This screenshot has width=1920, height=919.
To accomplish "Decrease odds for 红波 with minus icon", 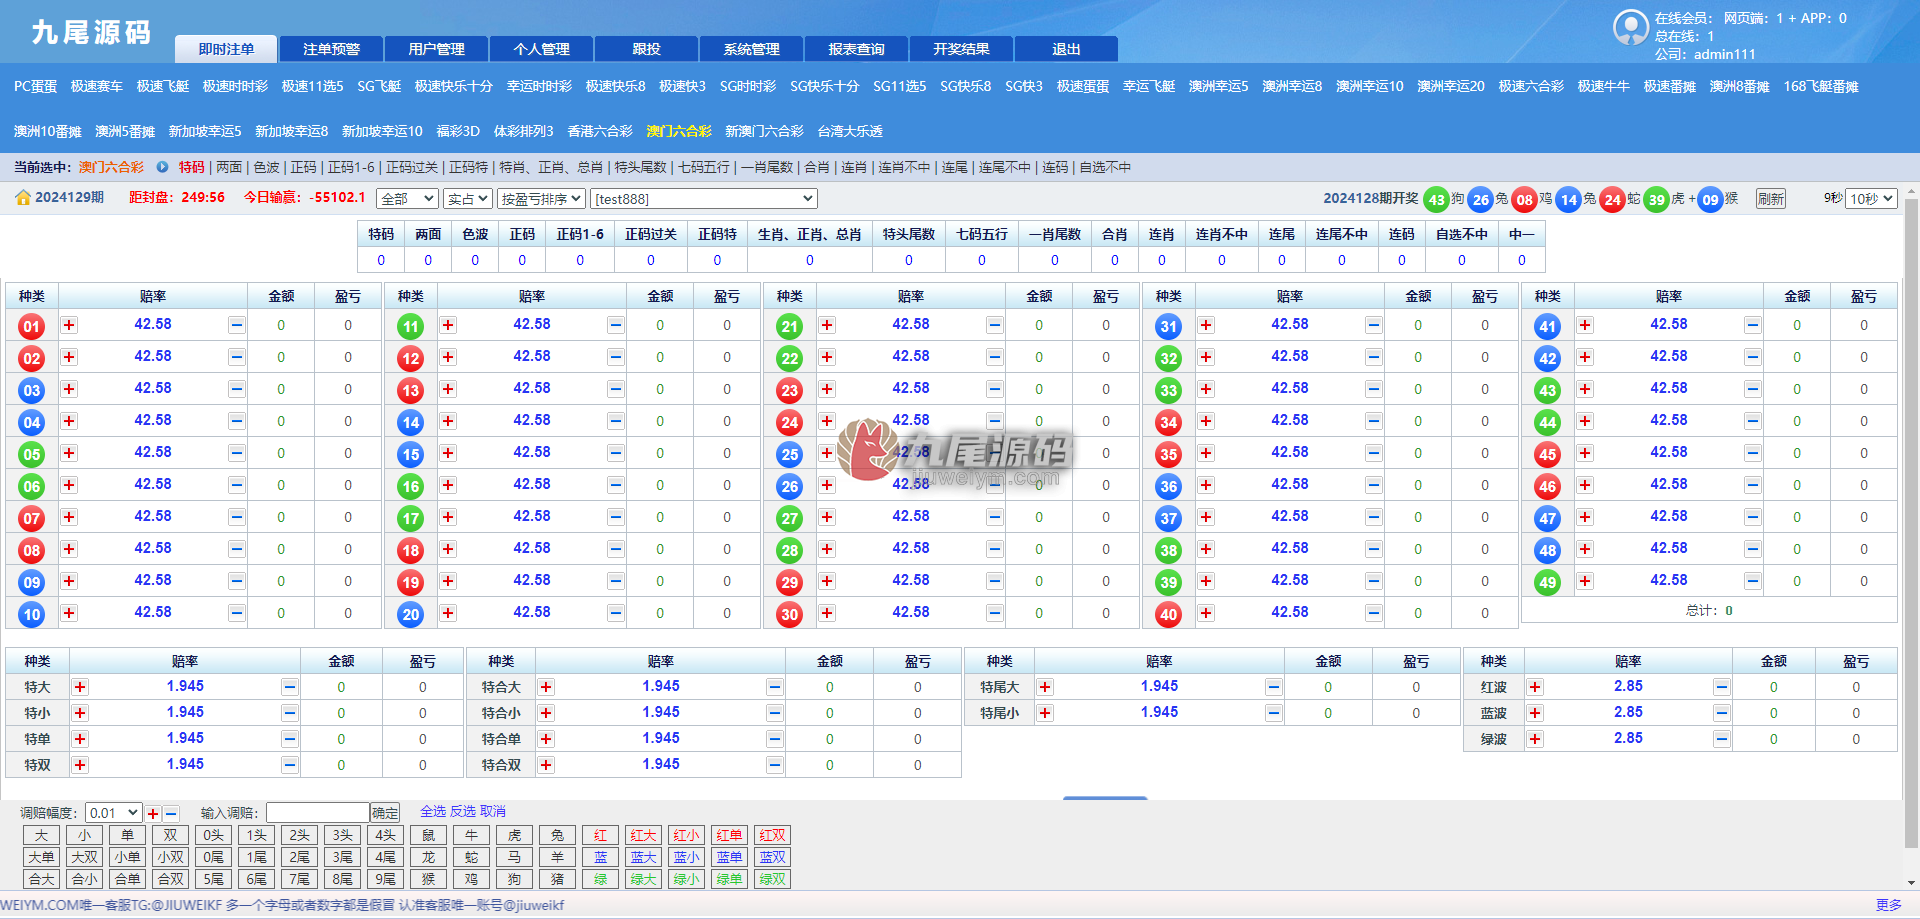I will pos(1721,687).
